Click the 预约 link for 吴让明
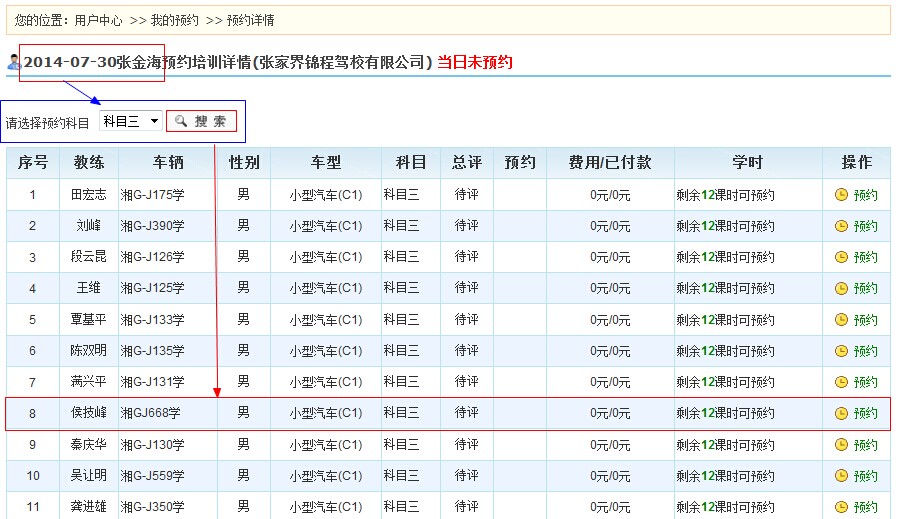Viewport: 901px width, 519px height. point(865,476)
